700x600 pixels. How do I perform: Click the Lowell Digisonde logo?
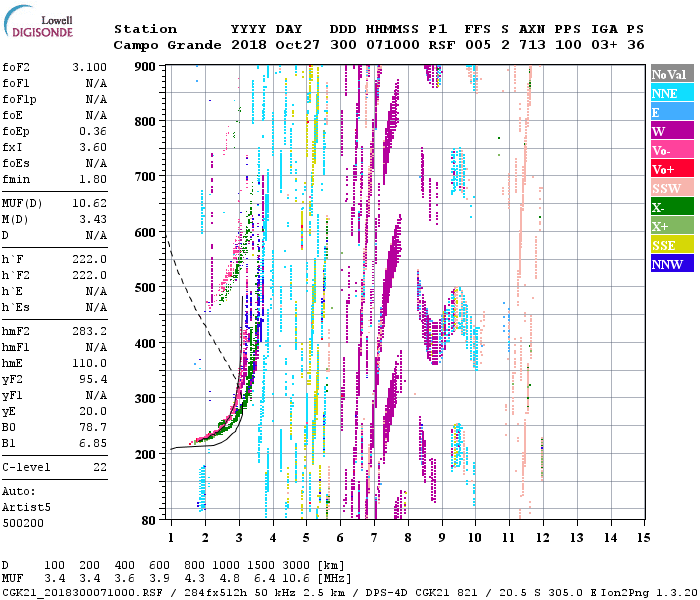(38, 22)
